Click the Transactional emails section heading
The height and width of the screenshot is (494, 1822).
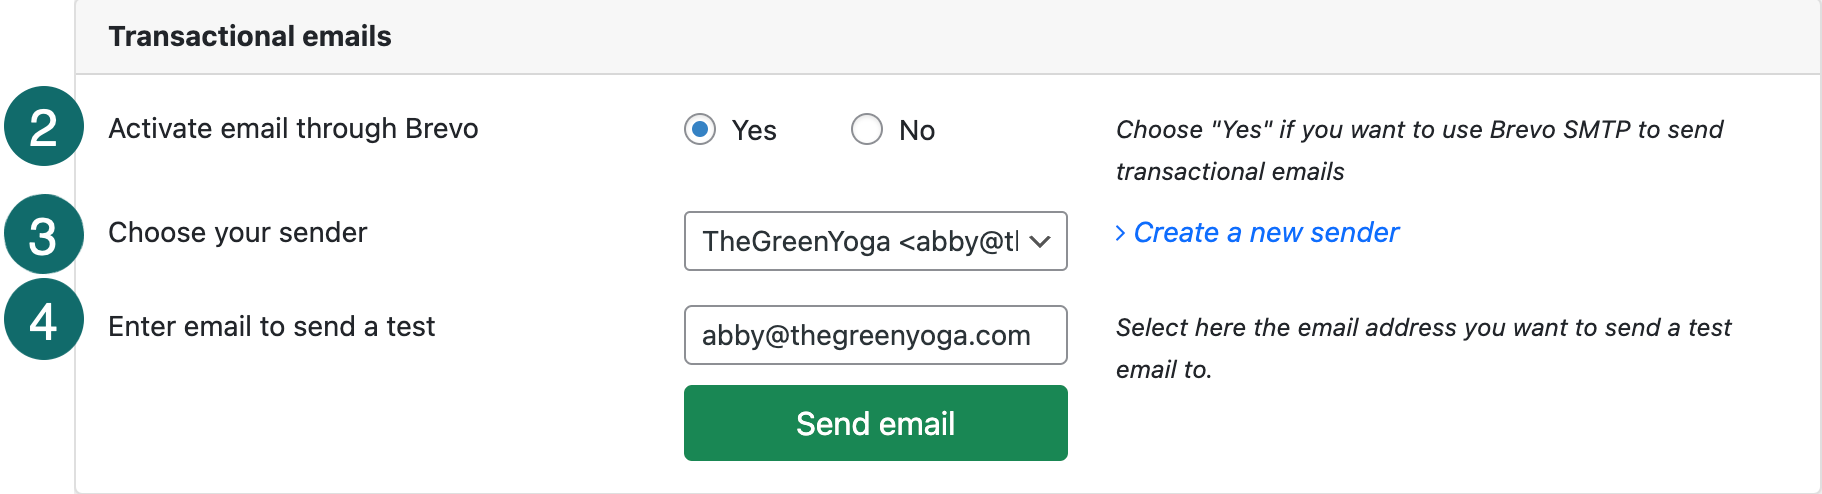250,37
